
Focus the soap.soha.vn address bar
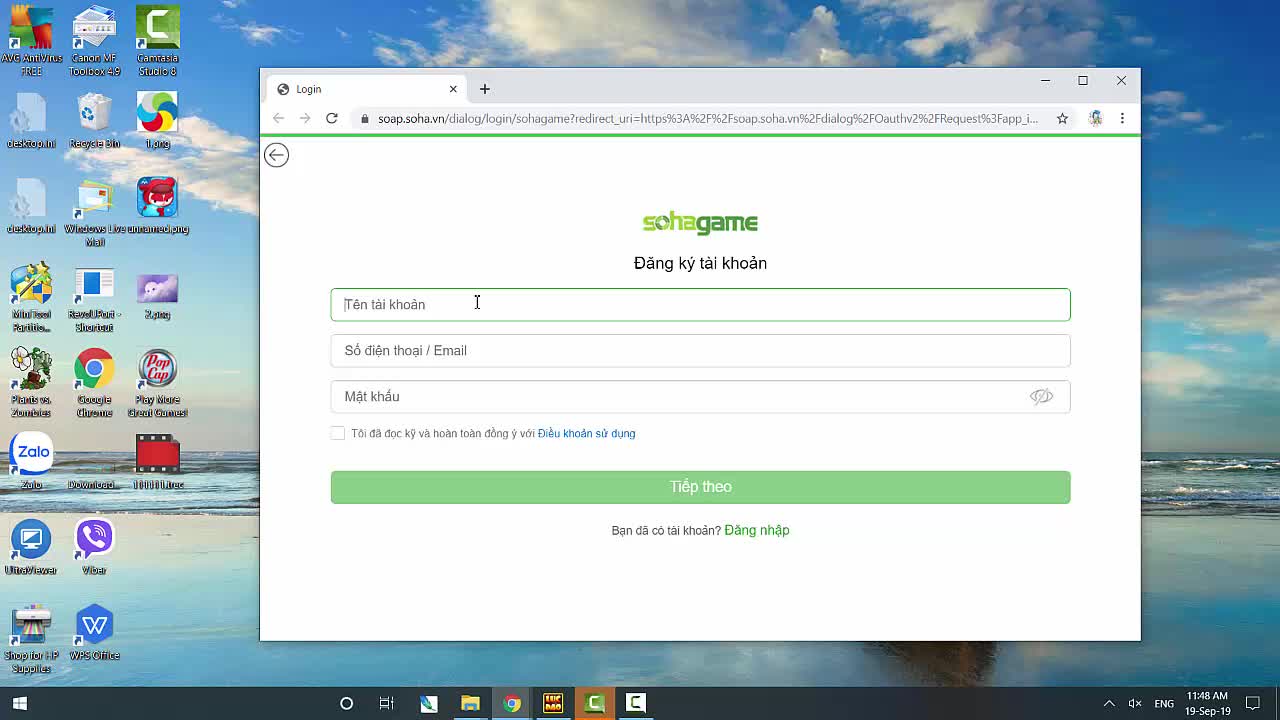coord(708,118)
